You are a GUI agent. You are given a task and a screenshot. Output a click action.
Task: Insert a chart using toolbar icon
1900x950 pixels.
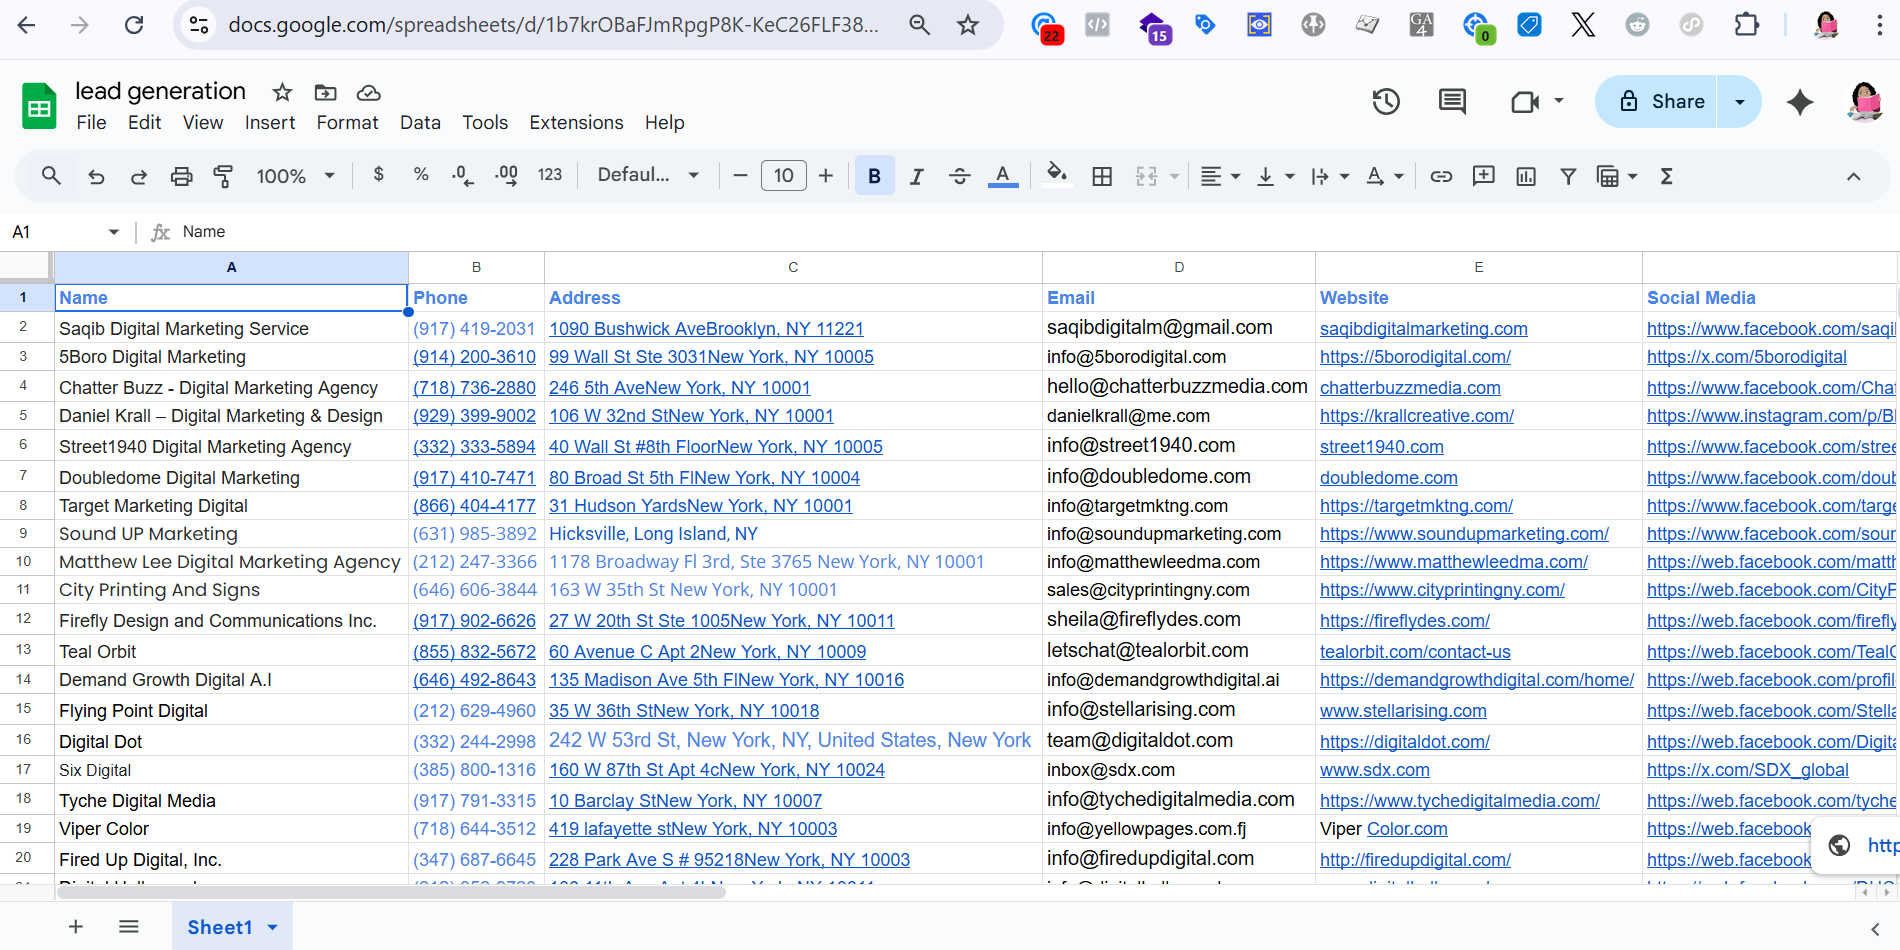[x=1525, y=176]
